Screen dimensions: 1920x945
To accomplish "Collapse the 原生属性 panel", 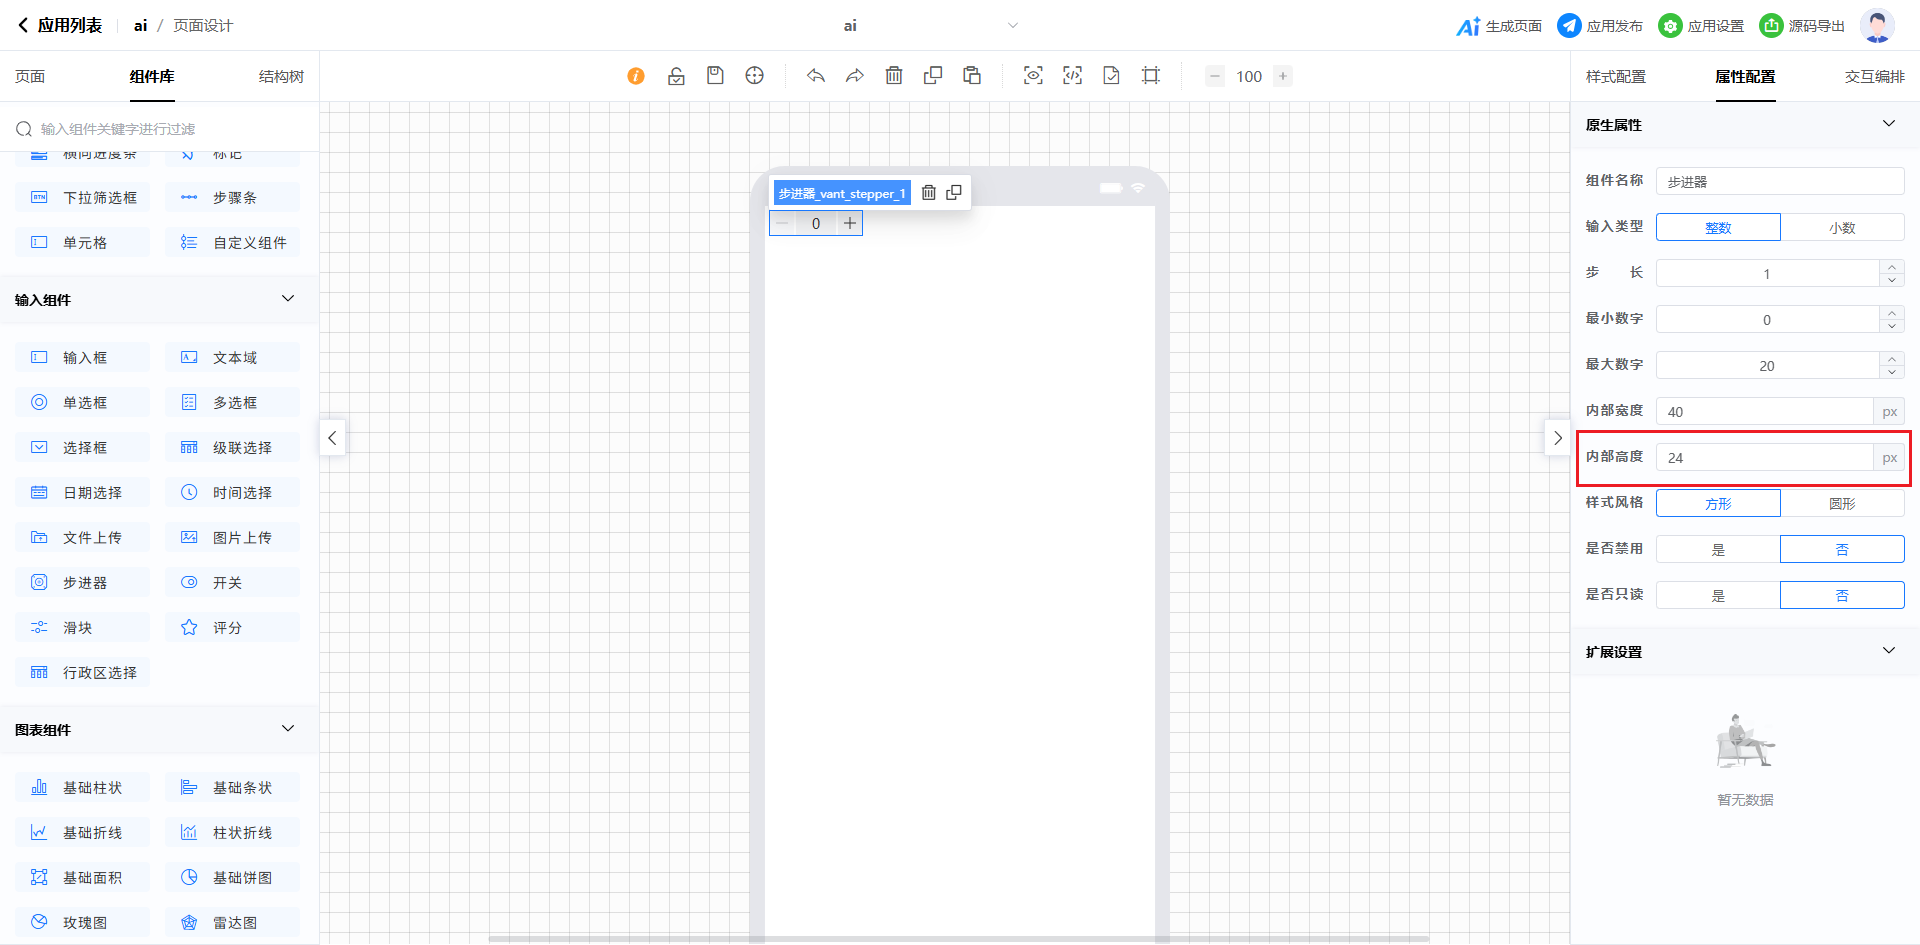I will pos(1888,124).
